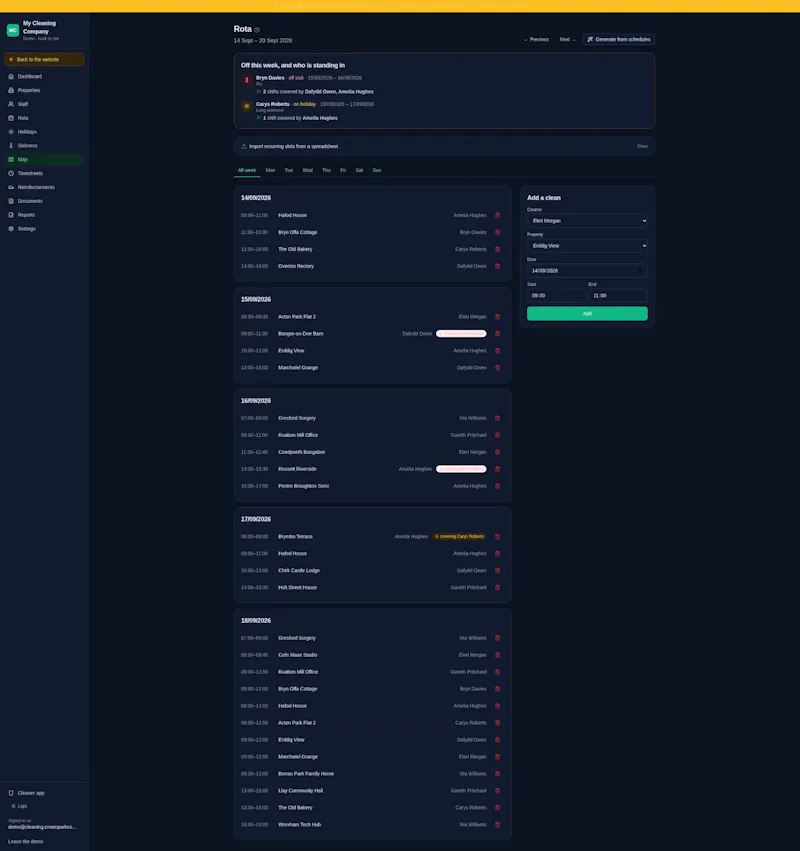Click the Cefn Mawr Studio property name
This screenshot has height=851, width=800.
(297, 655)
